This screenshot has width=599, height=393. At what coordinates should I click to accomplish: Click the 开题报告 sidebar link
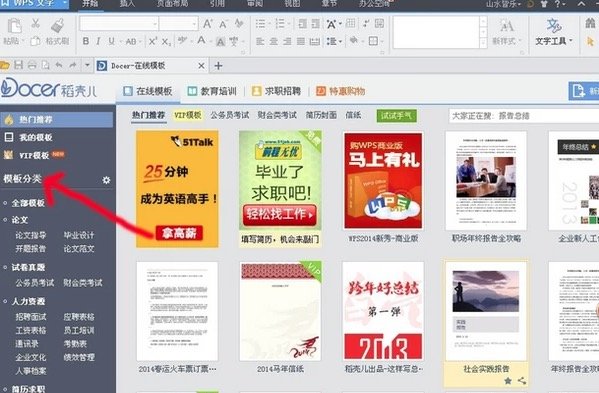tap(31, 249)
